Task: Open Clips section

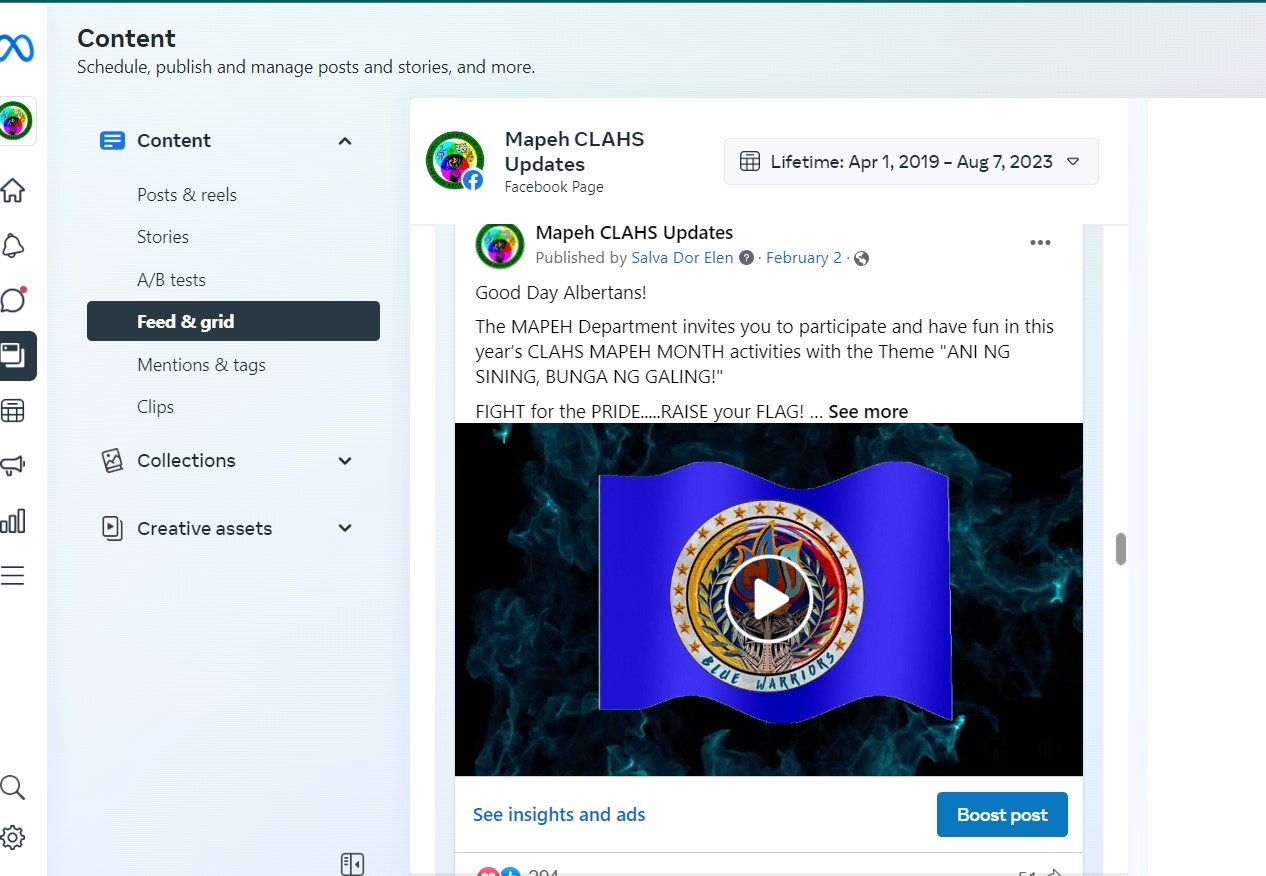Action: 155,407
